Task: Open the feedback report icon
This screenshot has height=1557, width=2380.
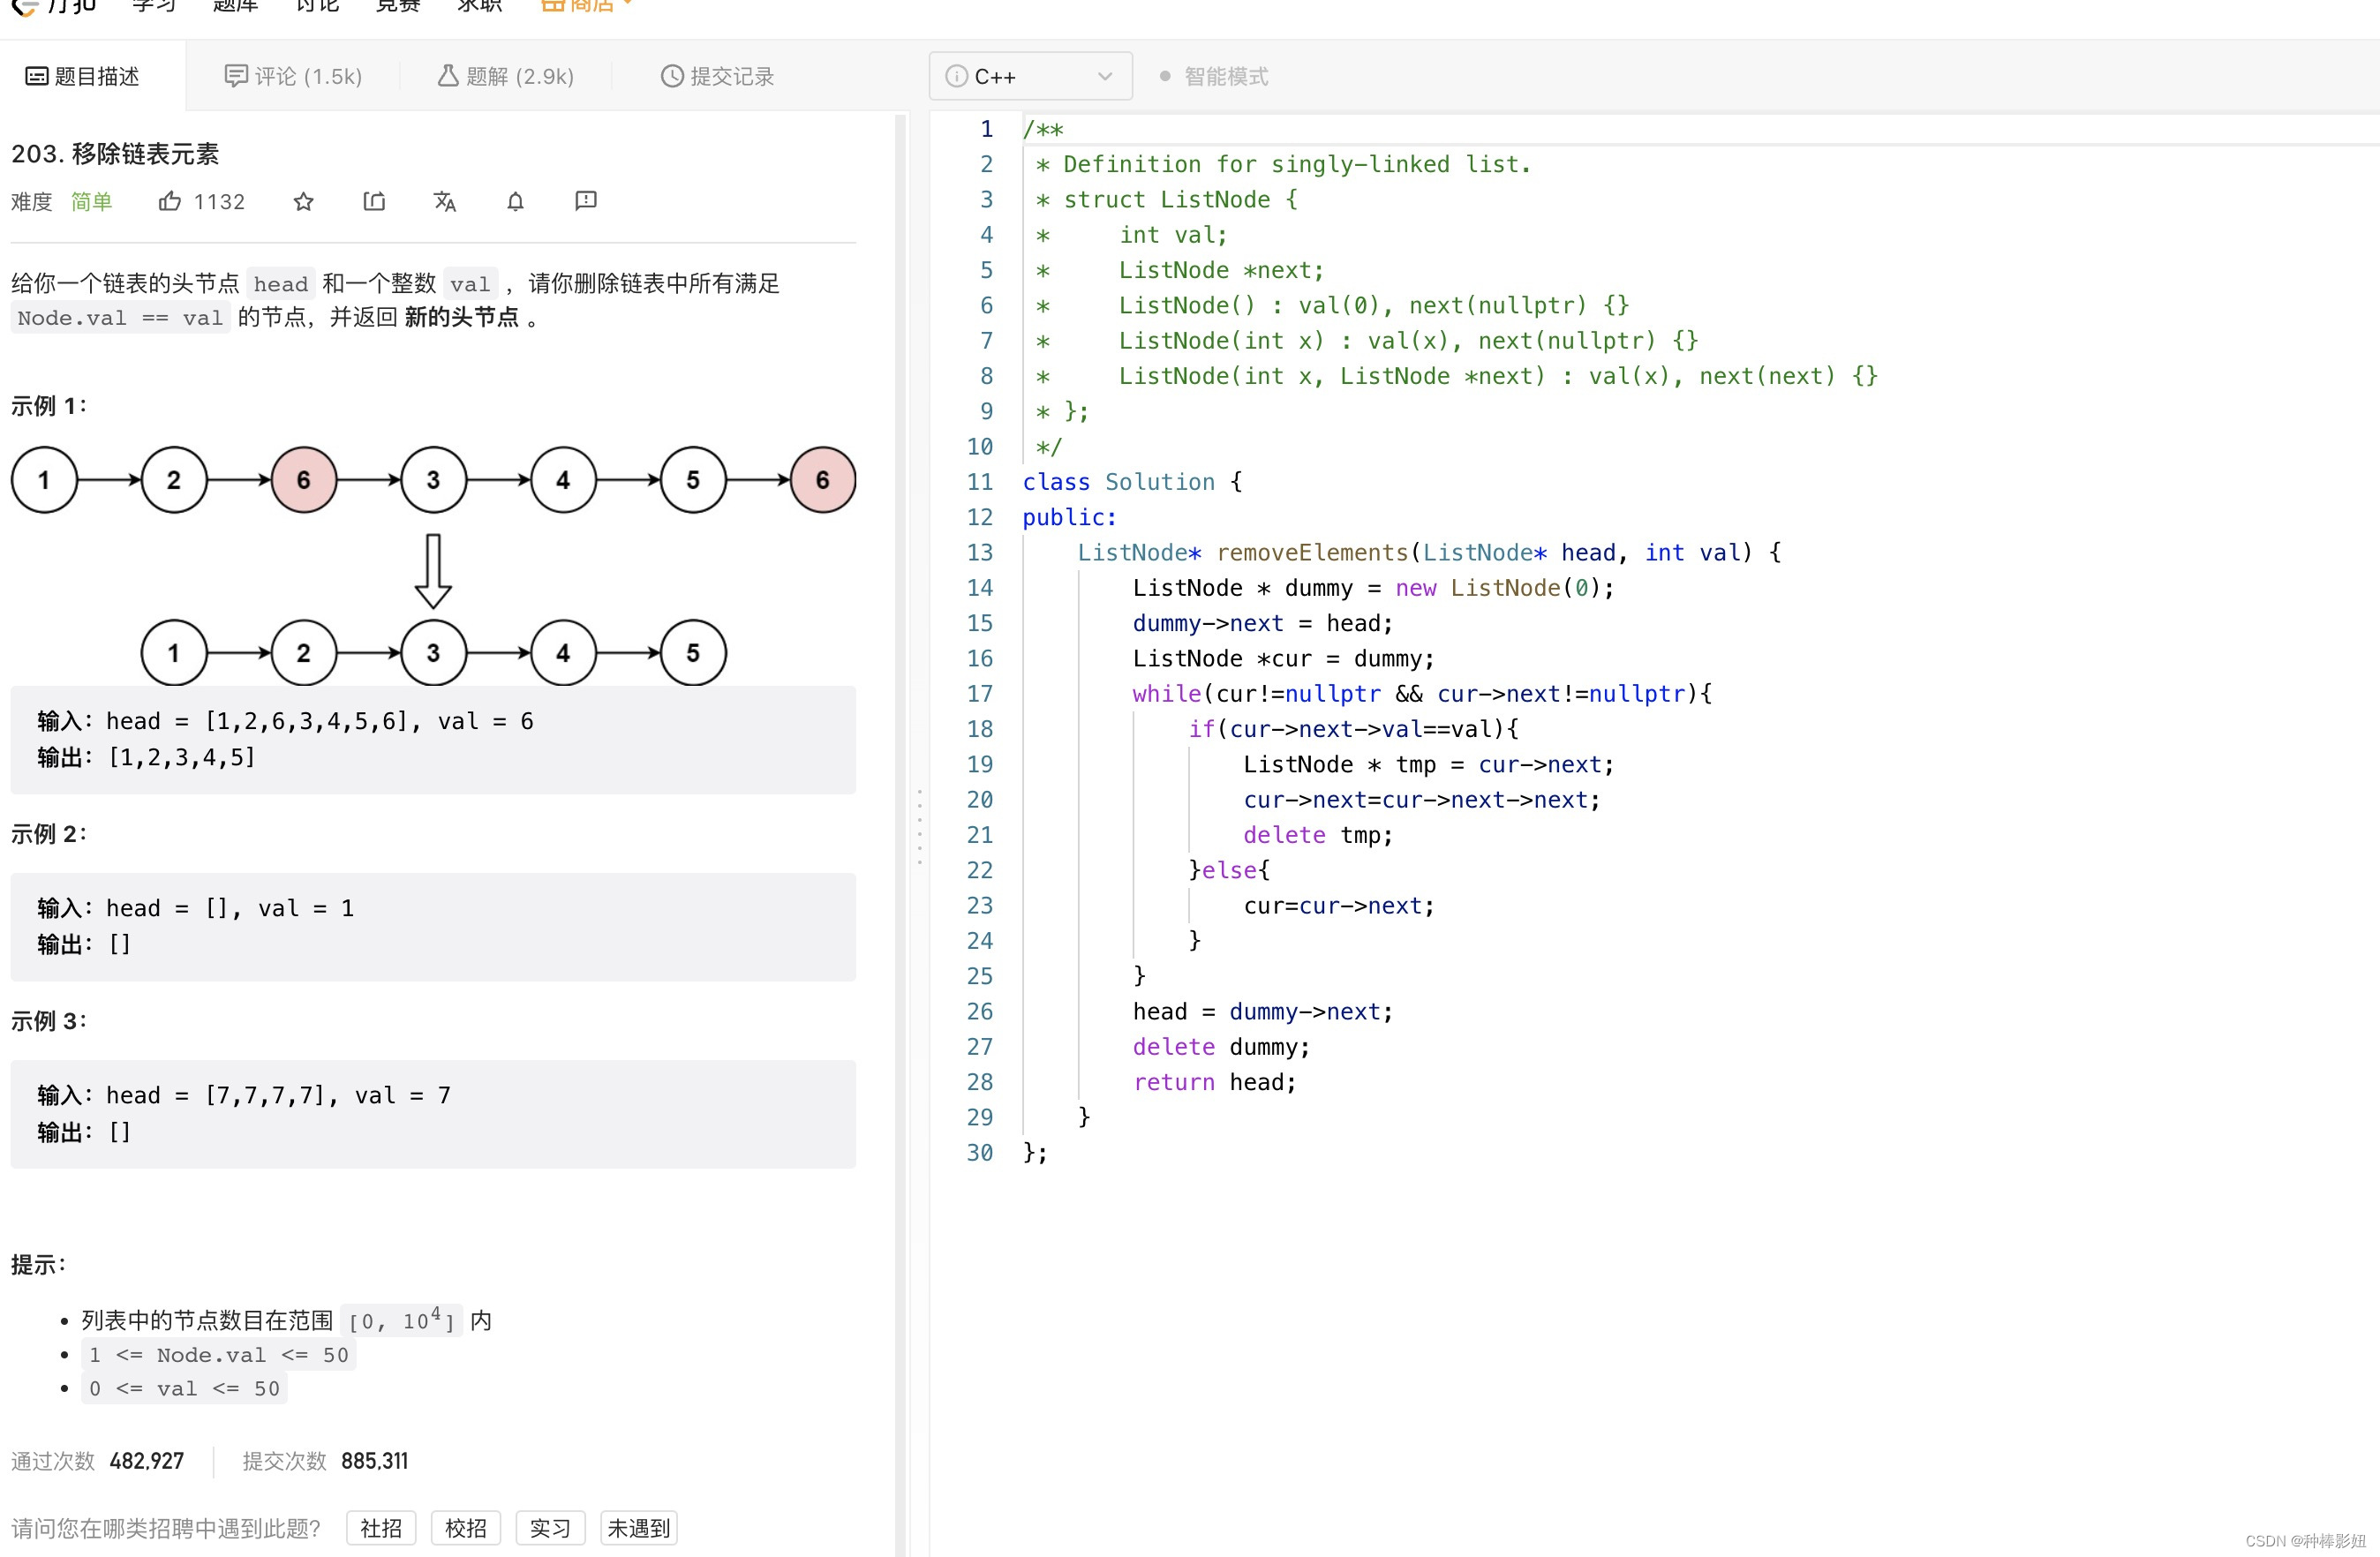Action: click(586, 202)
